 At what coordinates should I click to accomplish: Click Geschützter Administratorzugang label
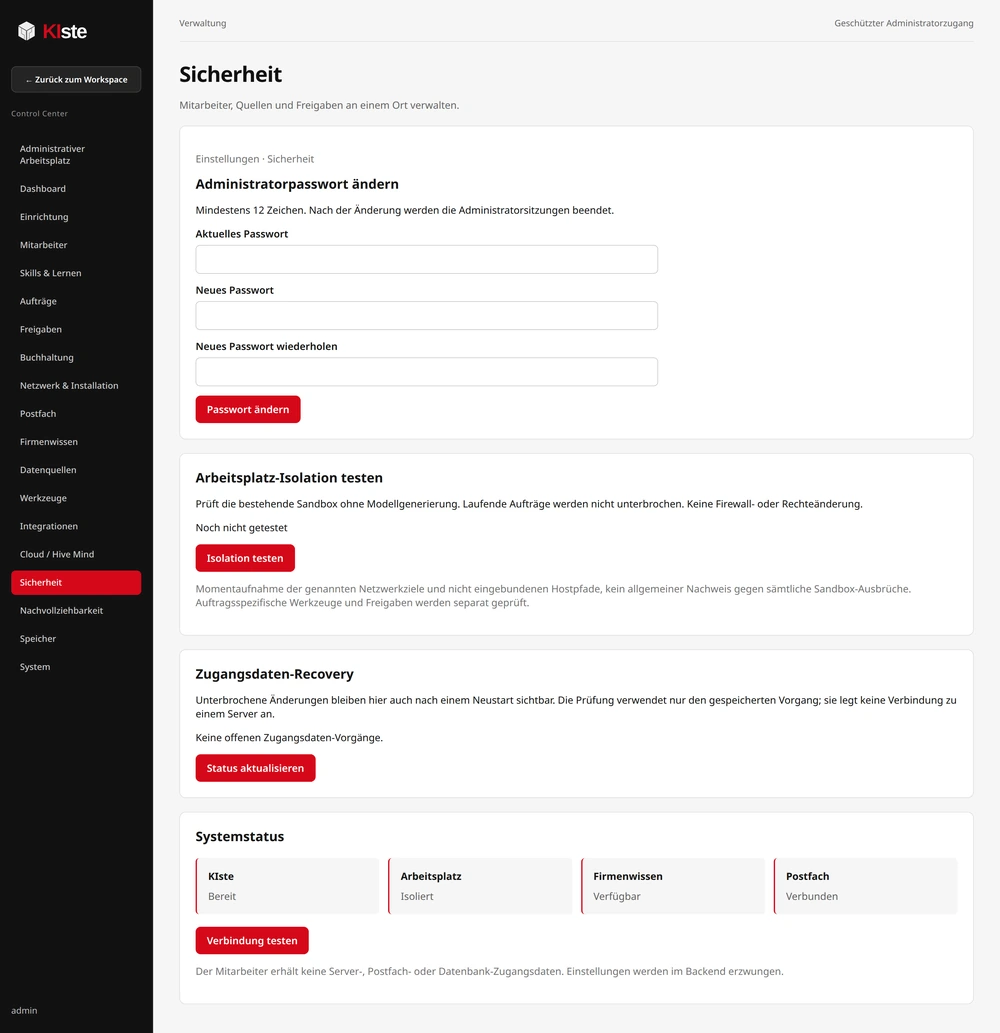(x=904, y=23)
